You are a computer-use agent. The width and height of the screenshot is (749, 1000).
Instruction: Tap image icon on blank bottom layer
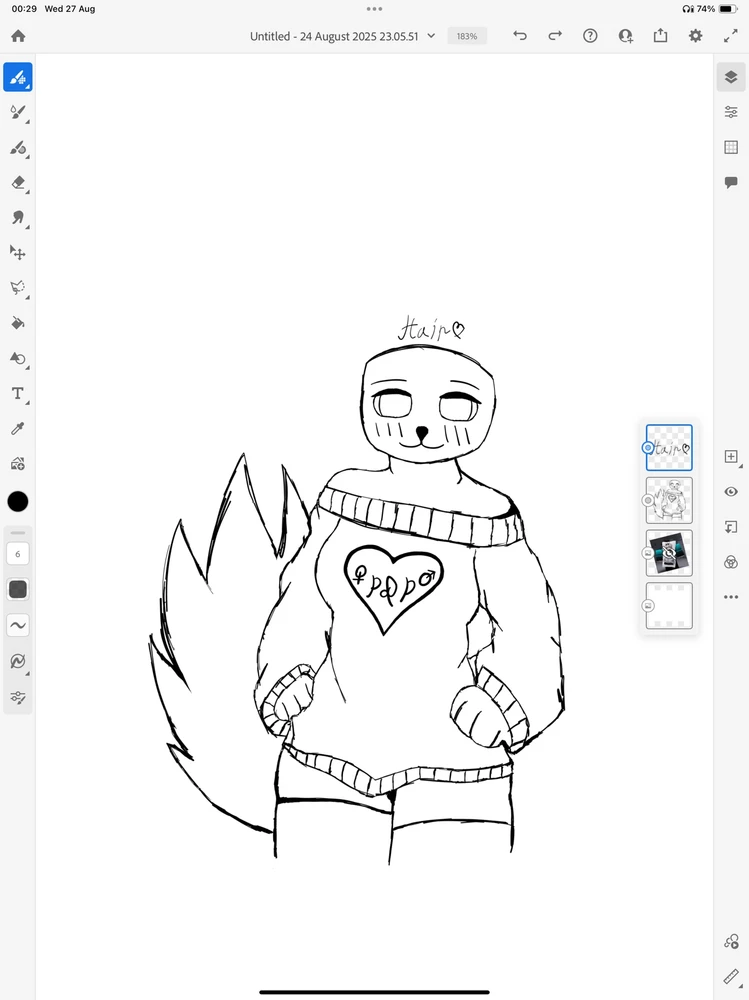pyautogui.click(x=648, y=606)
